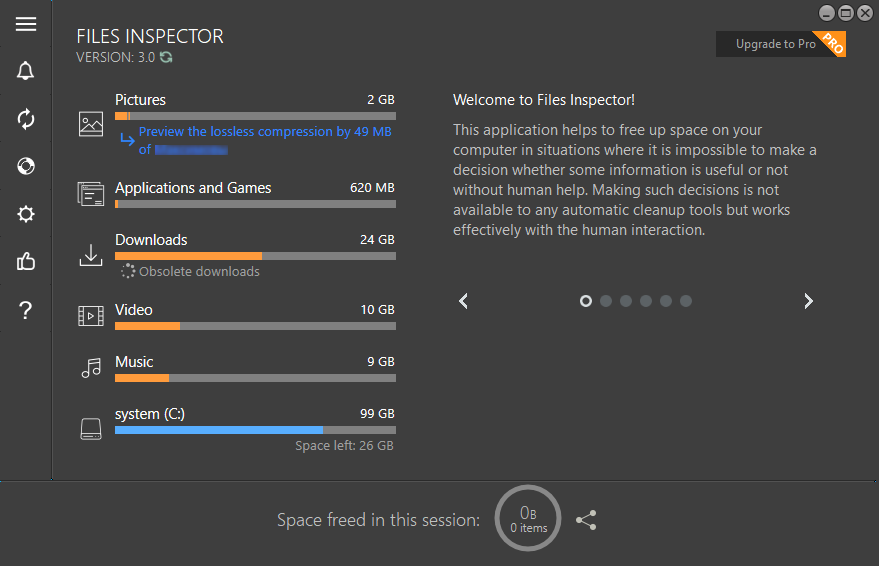Go to previous welcome slide arrow
Viewport: 879px width, 566px height.
(x=463, y=301)
